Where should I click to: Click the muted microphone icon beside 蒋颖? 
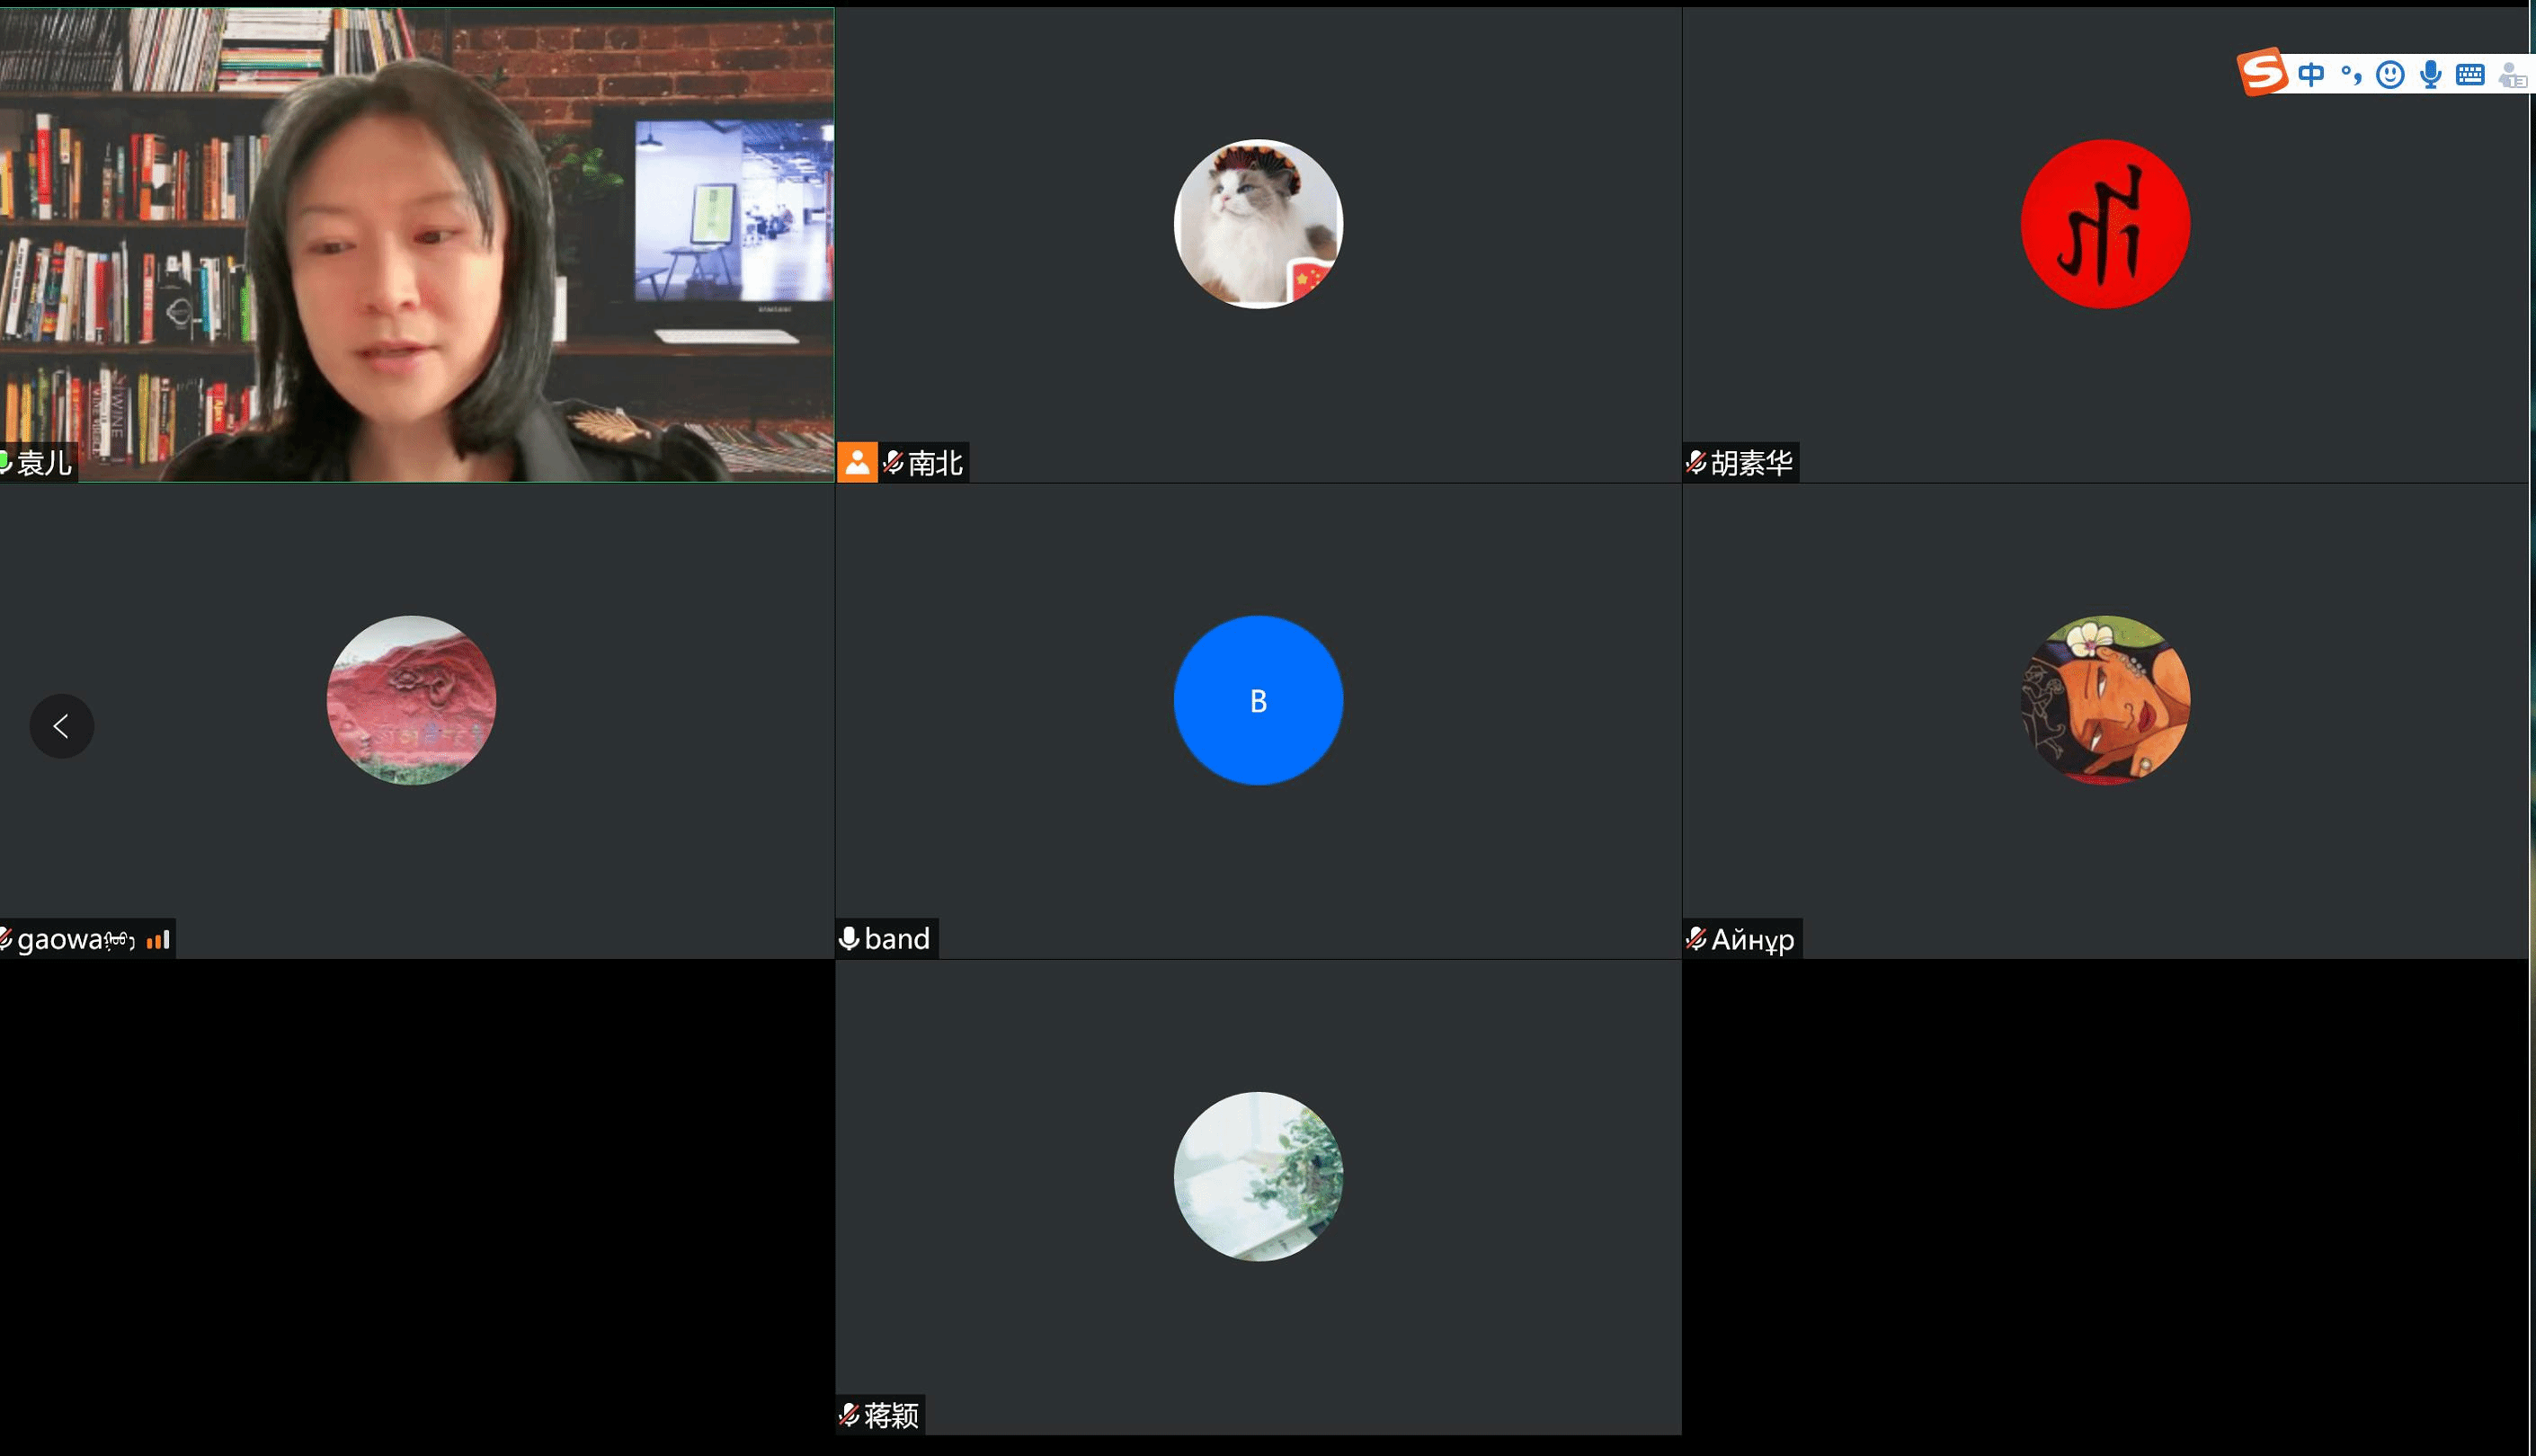click(849, 1415)
